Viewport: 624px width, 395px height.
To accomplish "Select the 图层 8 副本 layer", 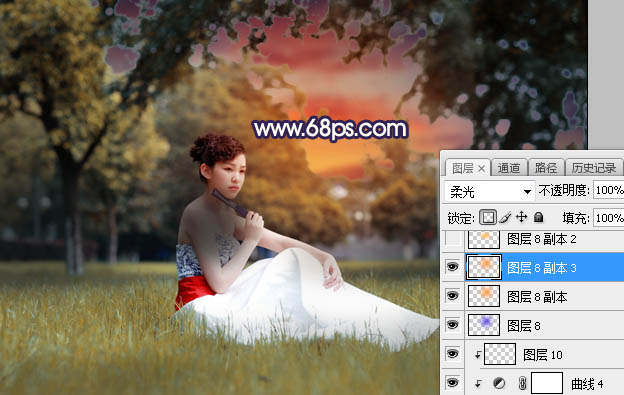I will (x=544, y=297).
